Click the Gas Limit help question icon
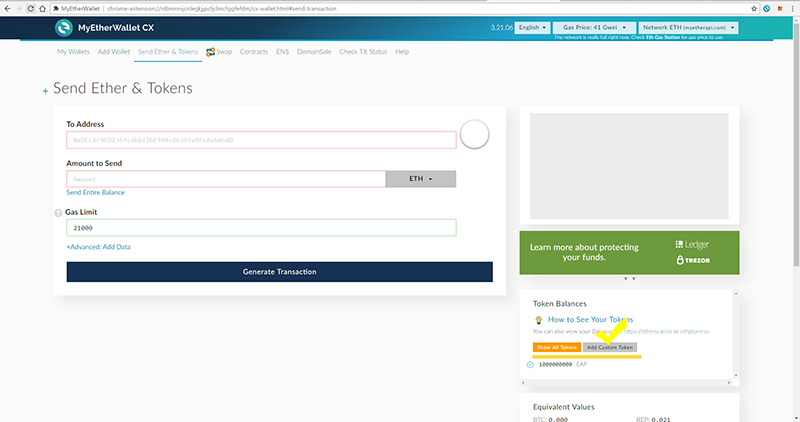The image size is (800, 422). [x=58, y=213]
